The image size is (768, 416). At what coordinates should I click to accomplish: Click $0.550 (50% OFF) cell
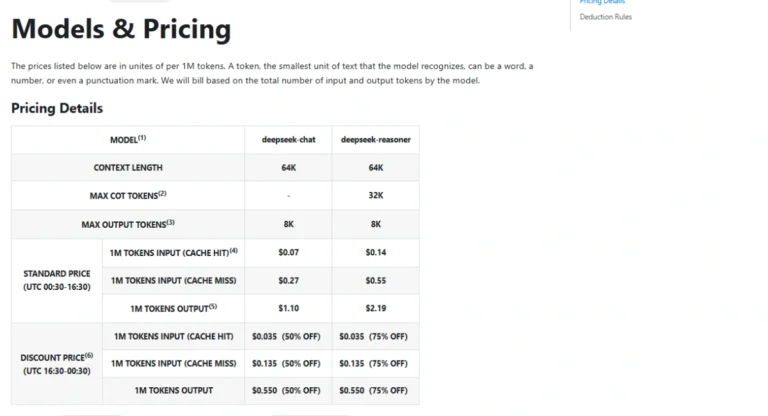[288, 391]
